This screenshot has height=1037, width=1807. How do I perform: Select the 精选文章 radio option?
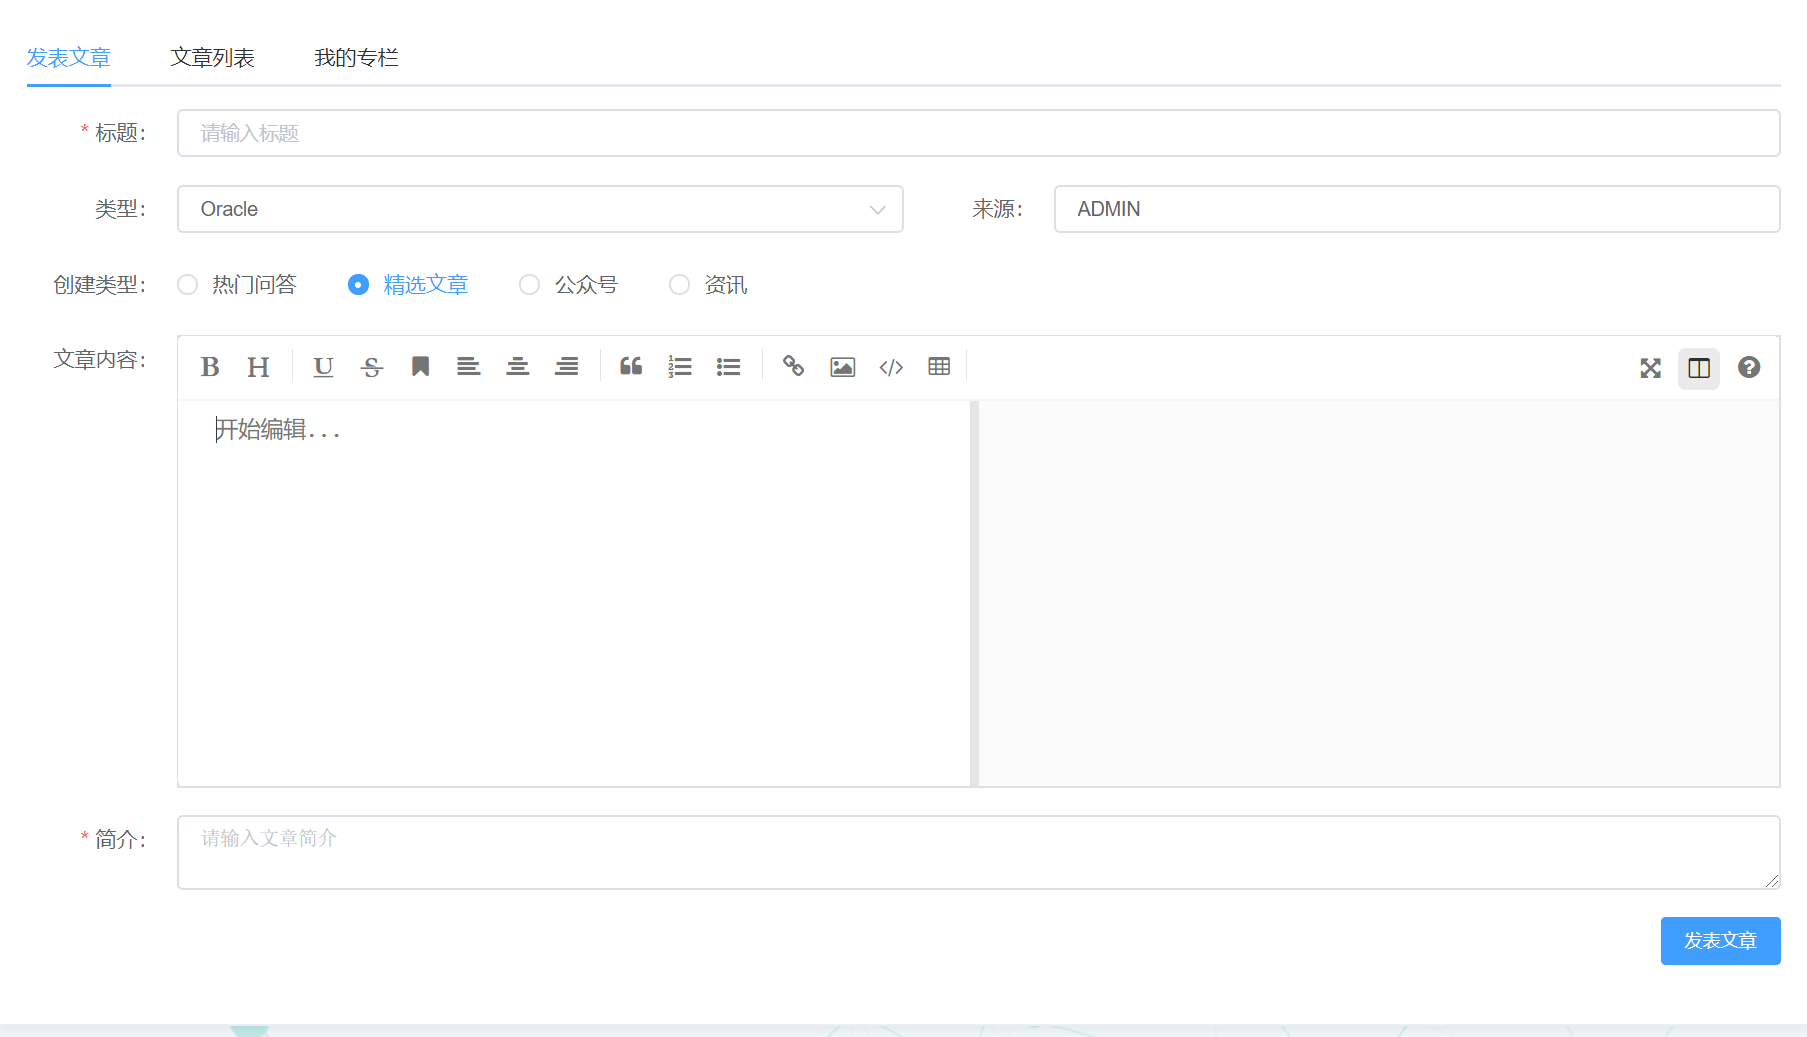(x=408, y=285)
